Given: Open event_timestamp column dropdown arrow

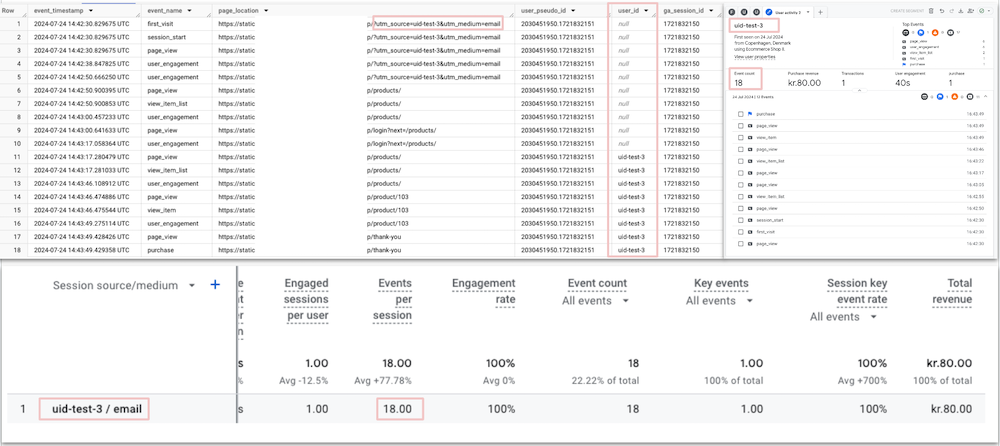Looking at the screenshot, I should [x=91, y=11].
